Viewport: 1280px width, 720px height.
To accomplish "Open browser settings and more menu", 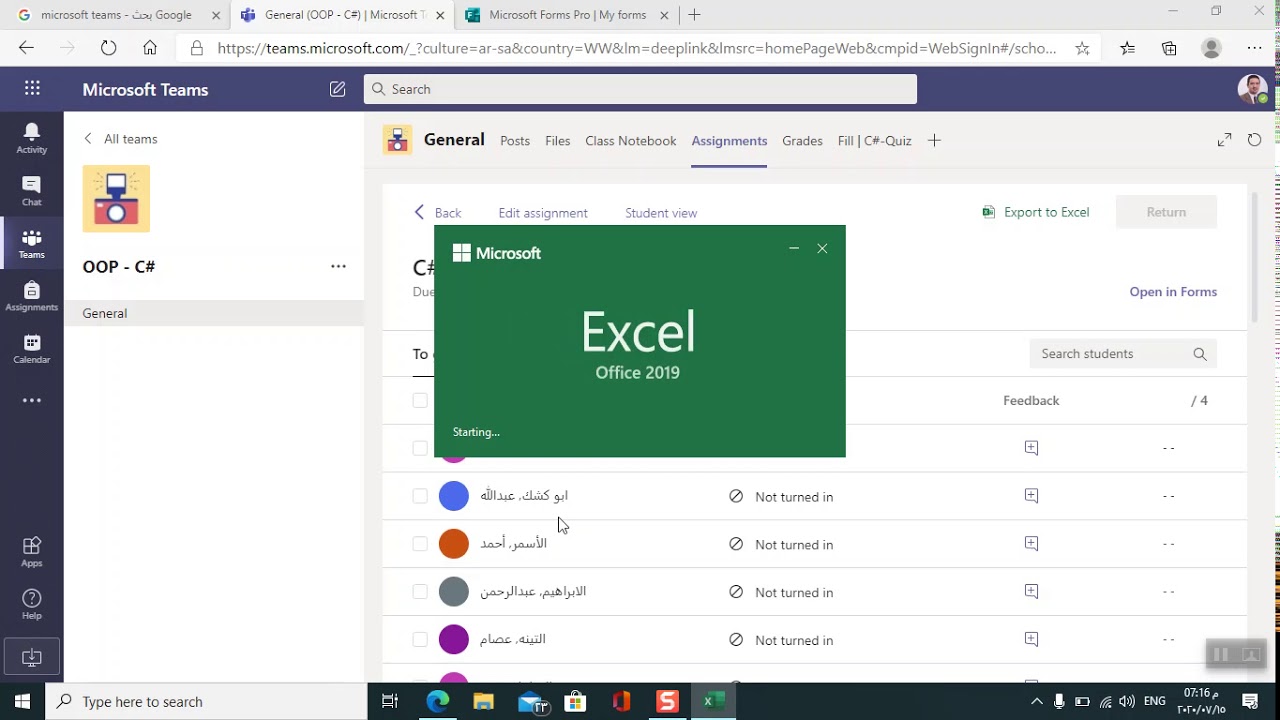I will (1254, 48).
